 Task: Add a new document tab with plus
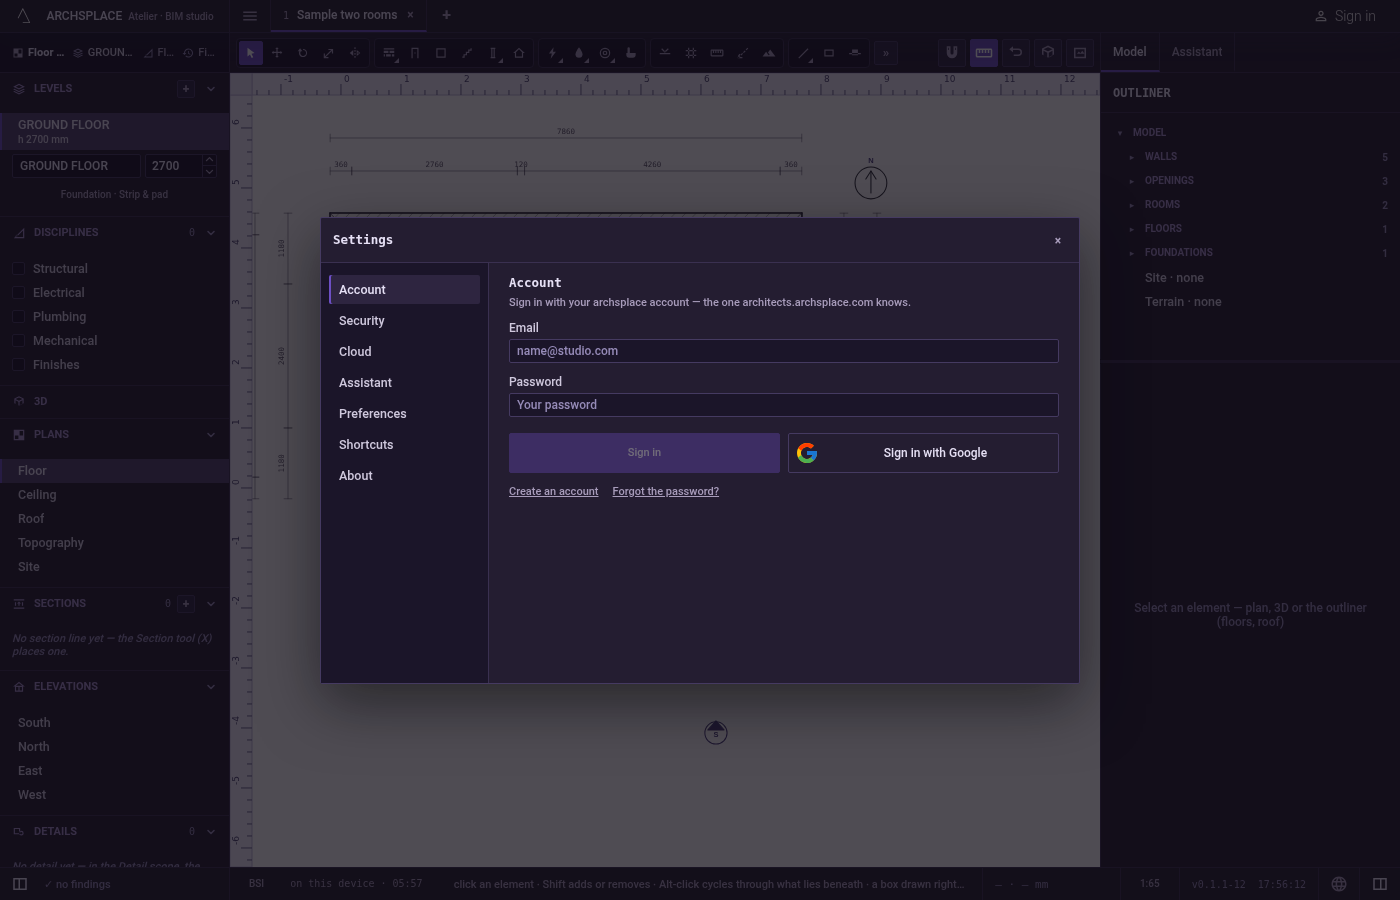coord(446,15)
